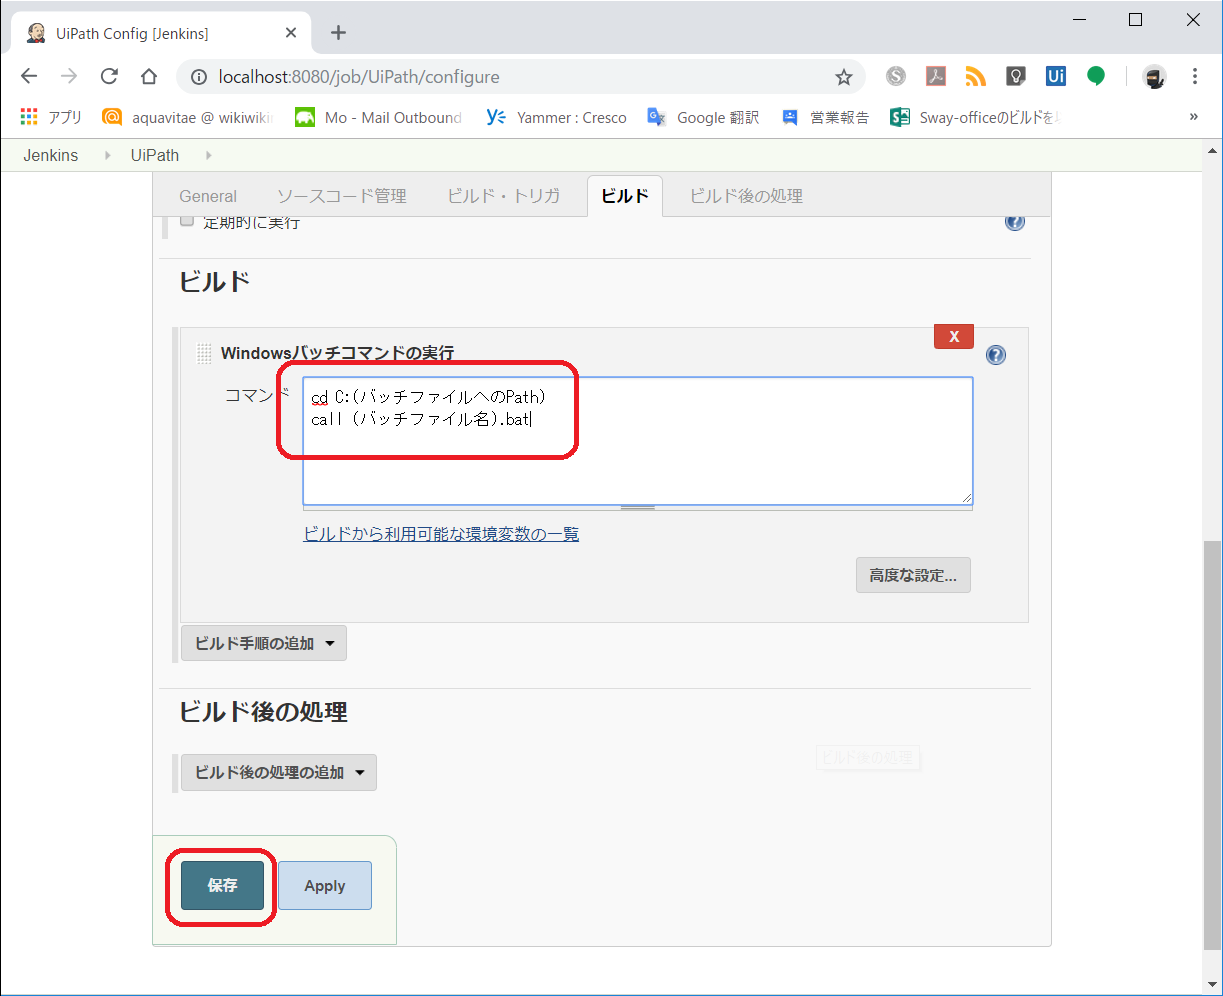The height and width of the screenshot is (996, 1223).
Task: Open the アプリ apps bookmark
Action: [x=52, y=117]
